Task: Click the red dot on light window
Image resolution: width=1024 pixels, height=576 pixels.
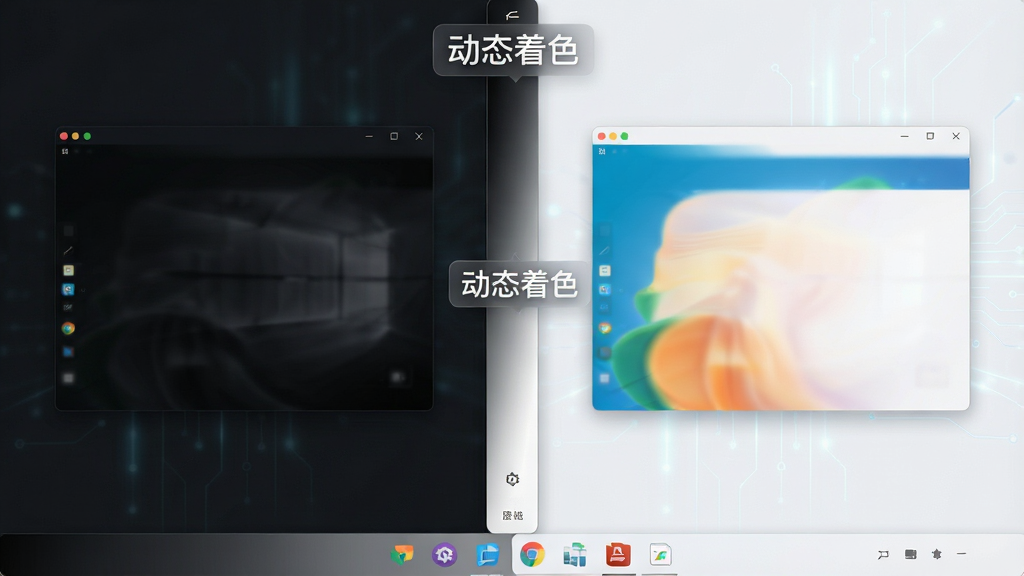Action: pos(601,136)
